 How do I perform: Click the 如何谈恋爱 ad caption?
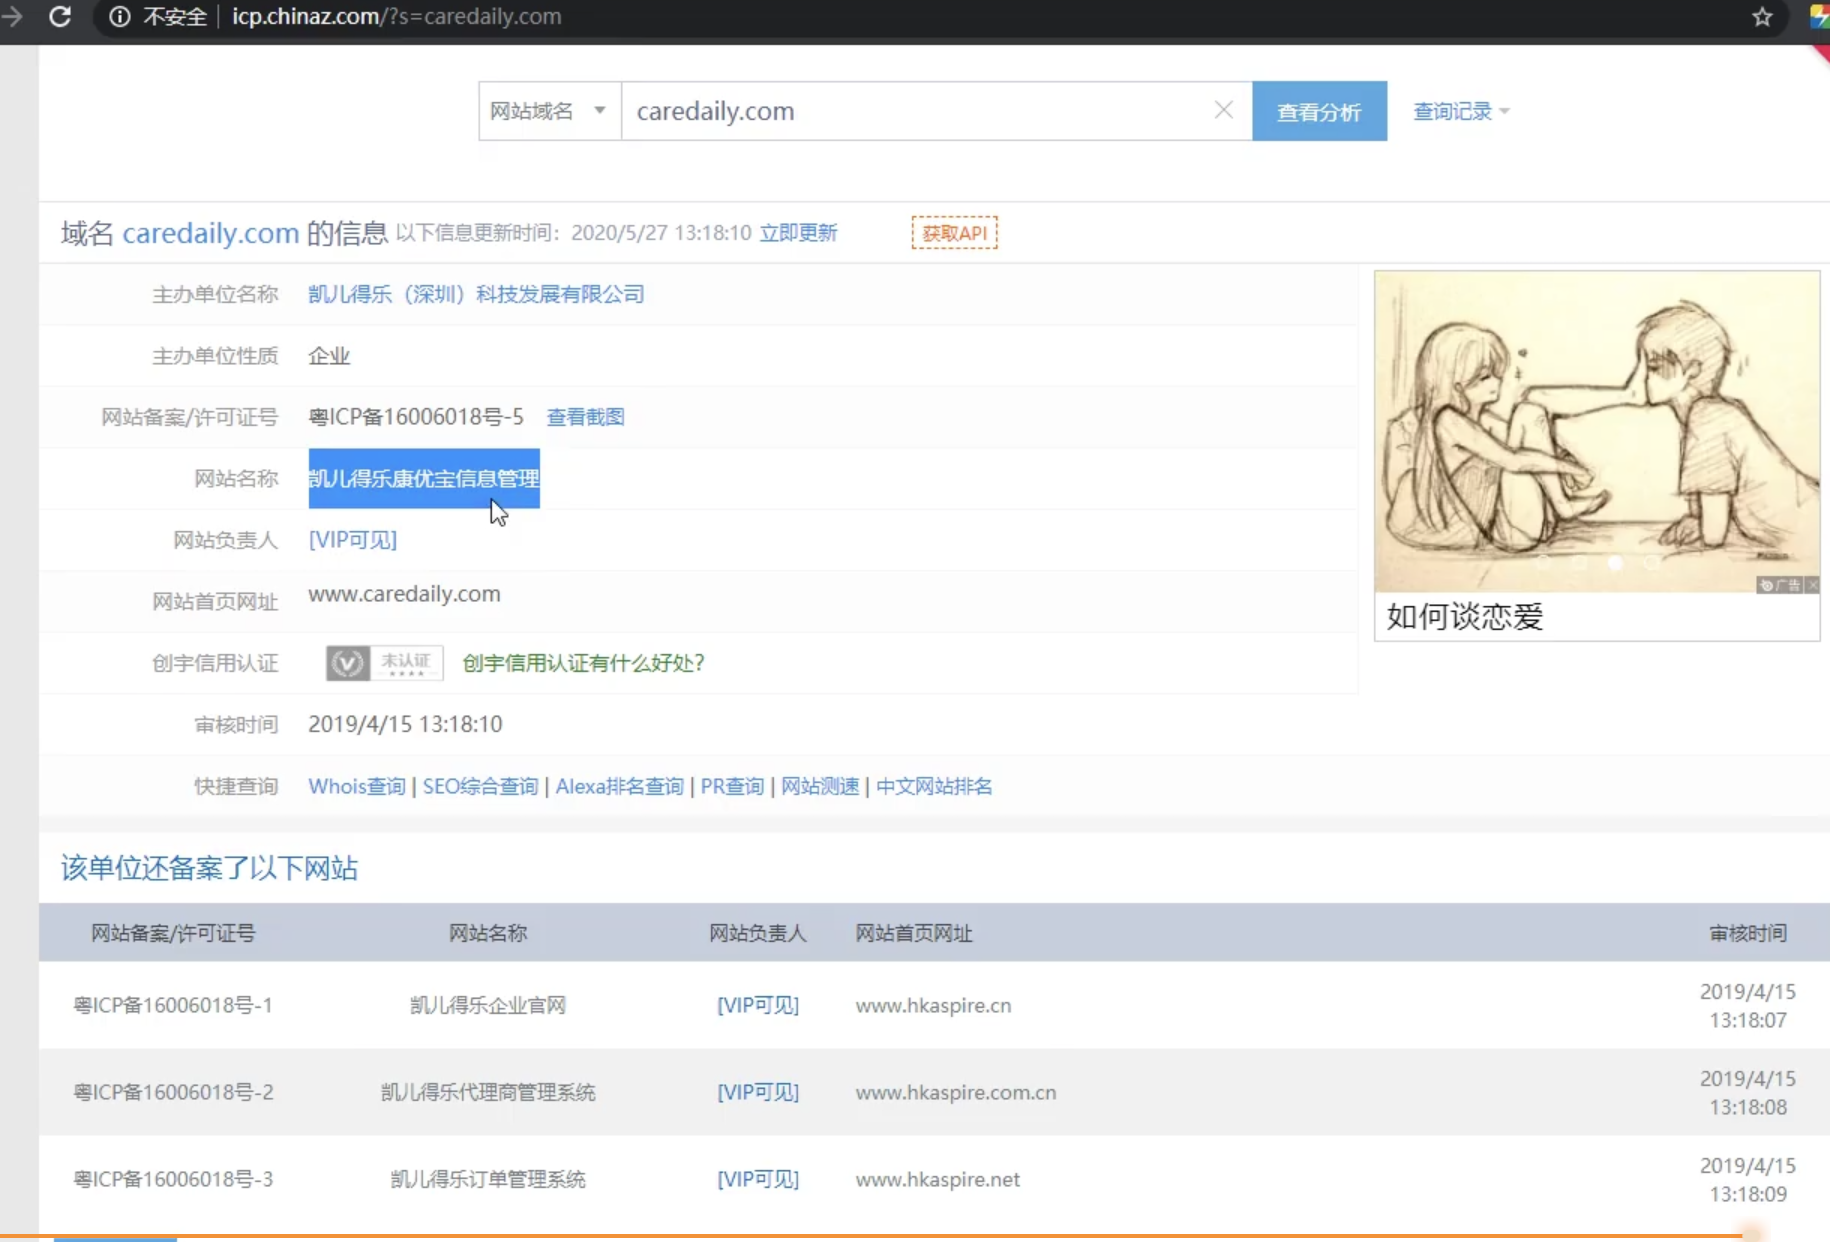[1465, 617]
